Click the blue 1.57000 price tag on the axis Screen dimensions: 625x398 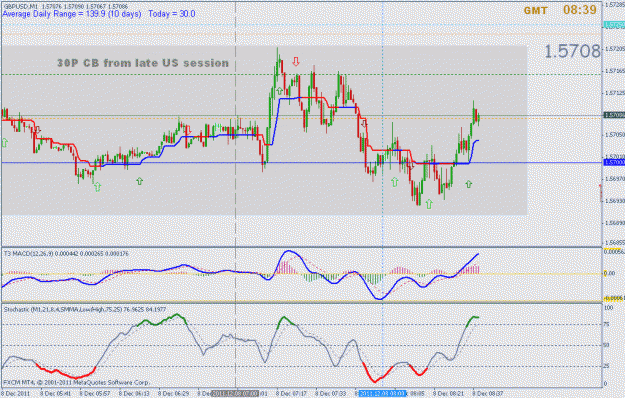614,162
